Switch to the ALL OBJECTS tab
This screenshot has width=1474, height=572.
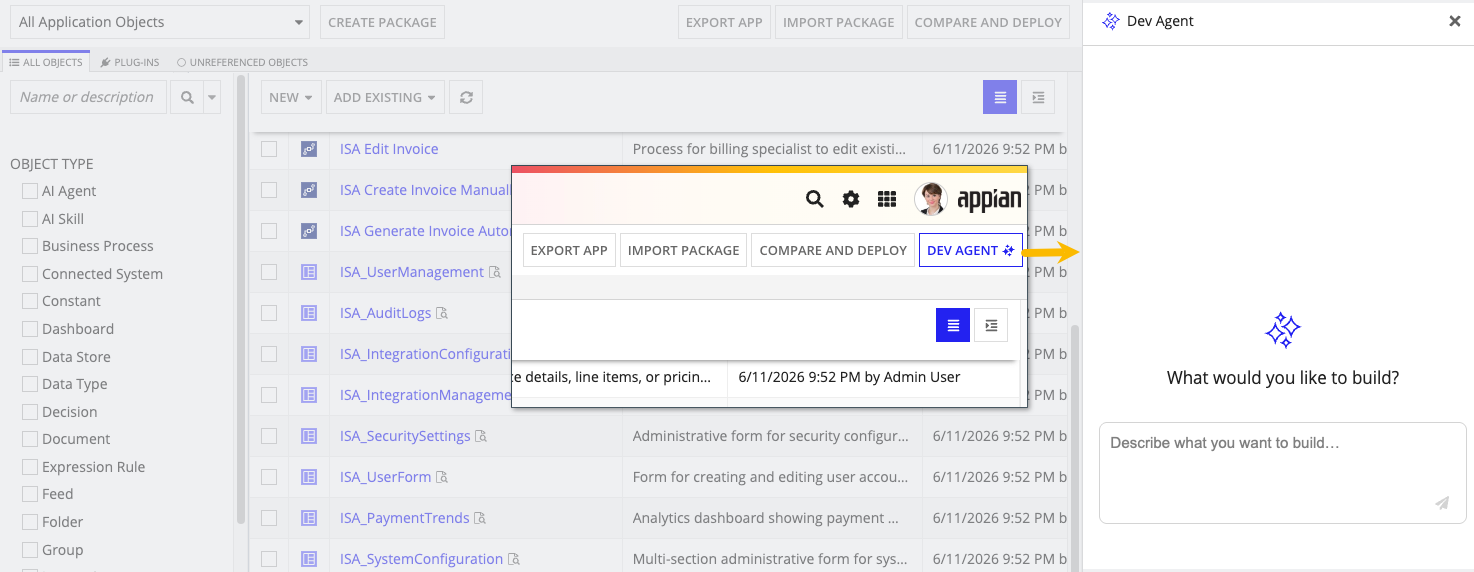pos(46,62)
